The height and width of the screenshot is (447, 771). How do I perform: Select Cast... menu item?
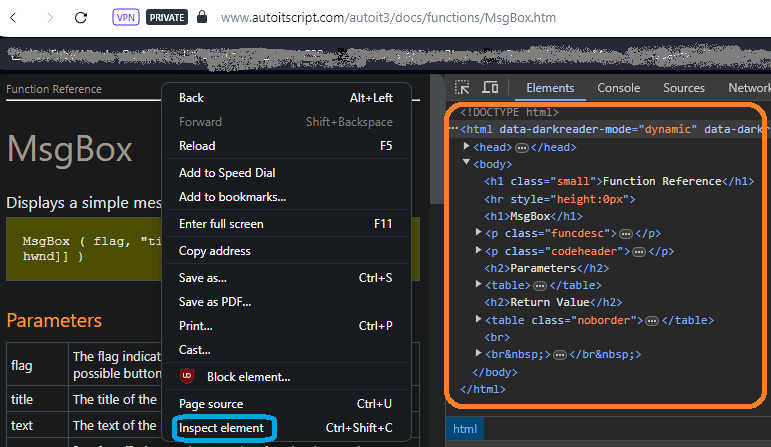(286, 350)
